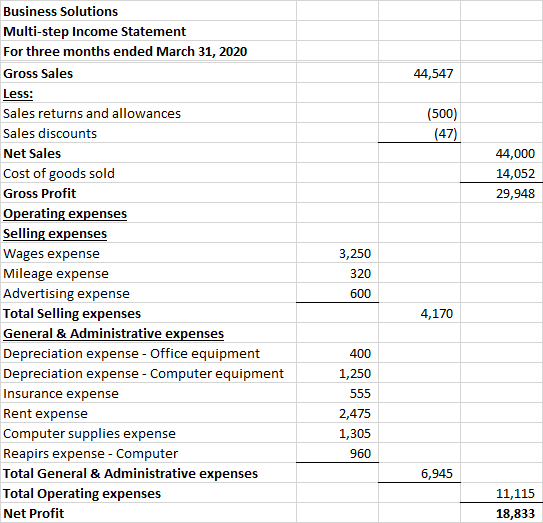
Task: Click the 3,250 wages value
Action: click(355, 254)
